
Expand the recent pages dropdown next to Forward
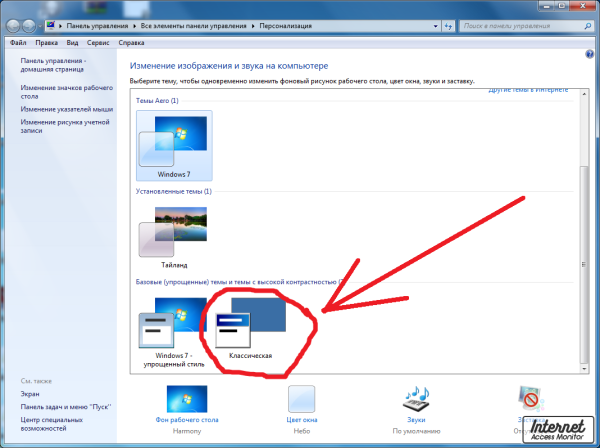coord(39,26)
